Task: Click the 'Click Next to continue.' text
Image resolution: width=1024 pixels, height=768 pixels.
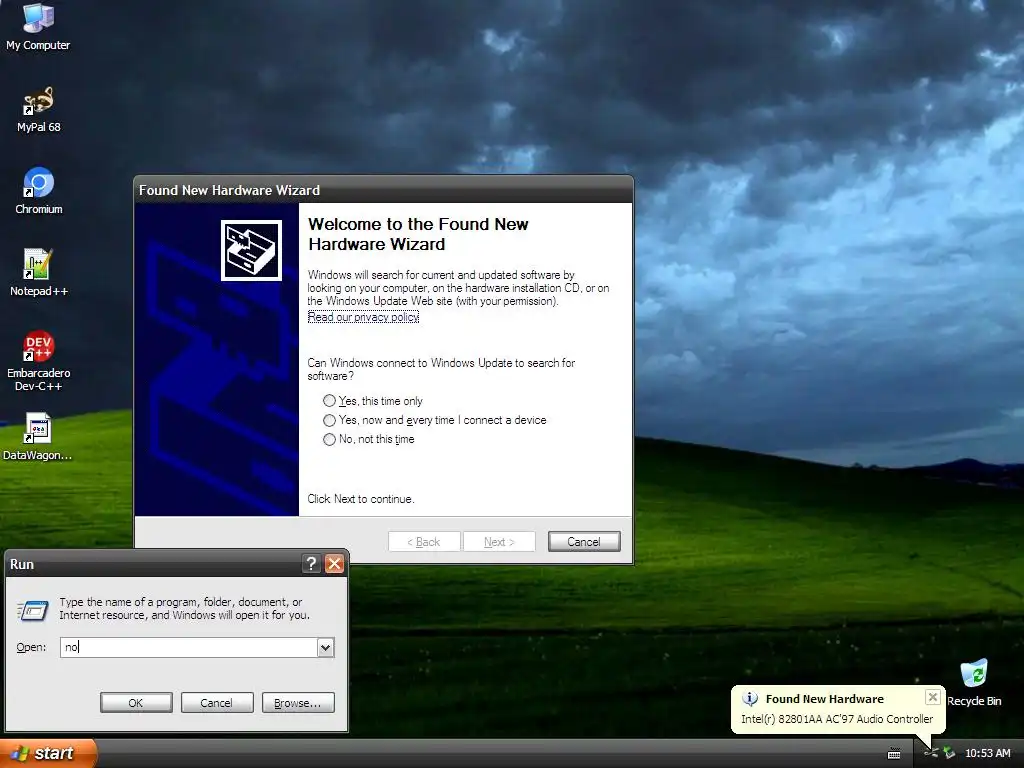Action: [360, 499]
